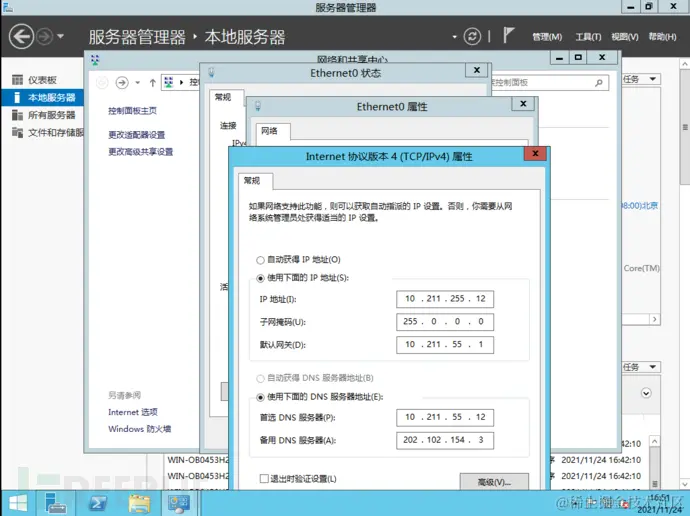Image resolution: width=690 pixels, height=516 pixels.
Task: Click the 备用 DNS 服务器 field
Action: [x=445, y=440]
